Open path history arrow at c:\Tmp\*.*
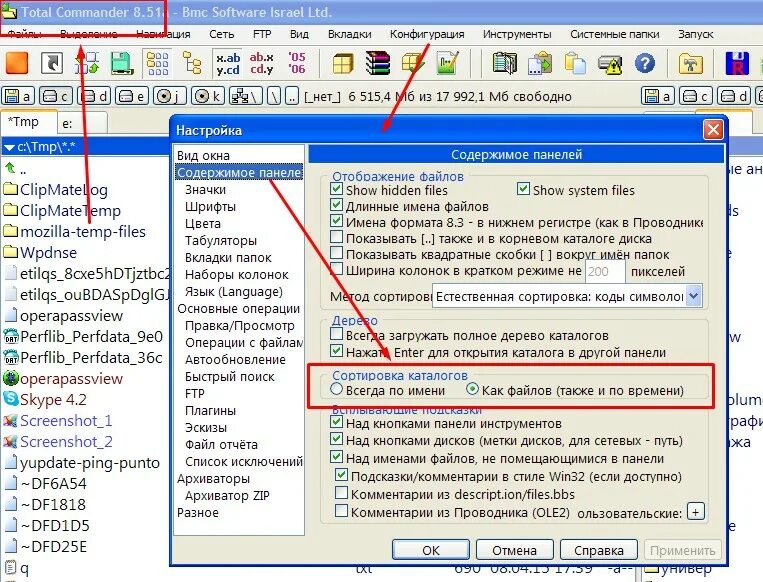Screen dimensions: 763x582 click(x=9, y=146)
